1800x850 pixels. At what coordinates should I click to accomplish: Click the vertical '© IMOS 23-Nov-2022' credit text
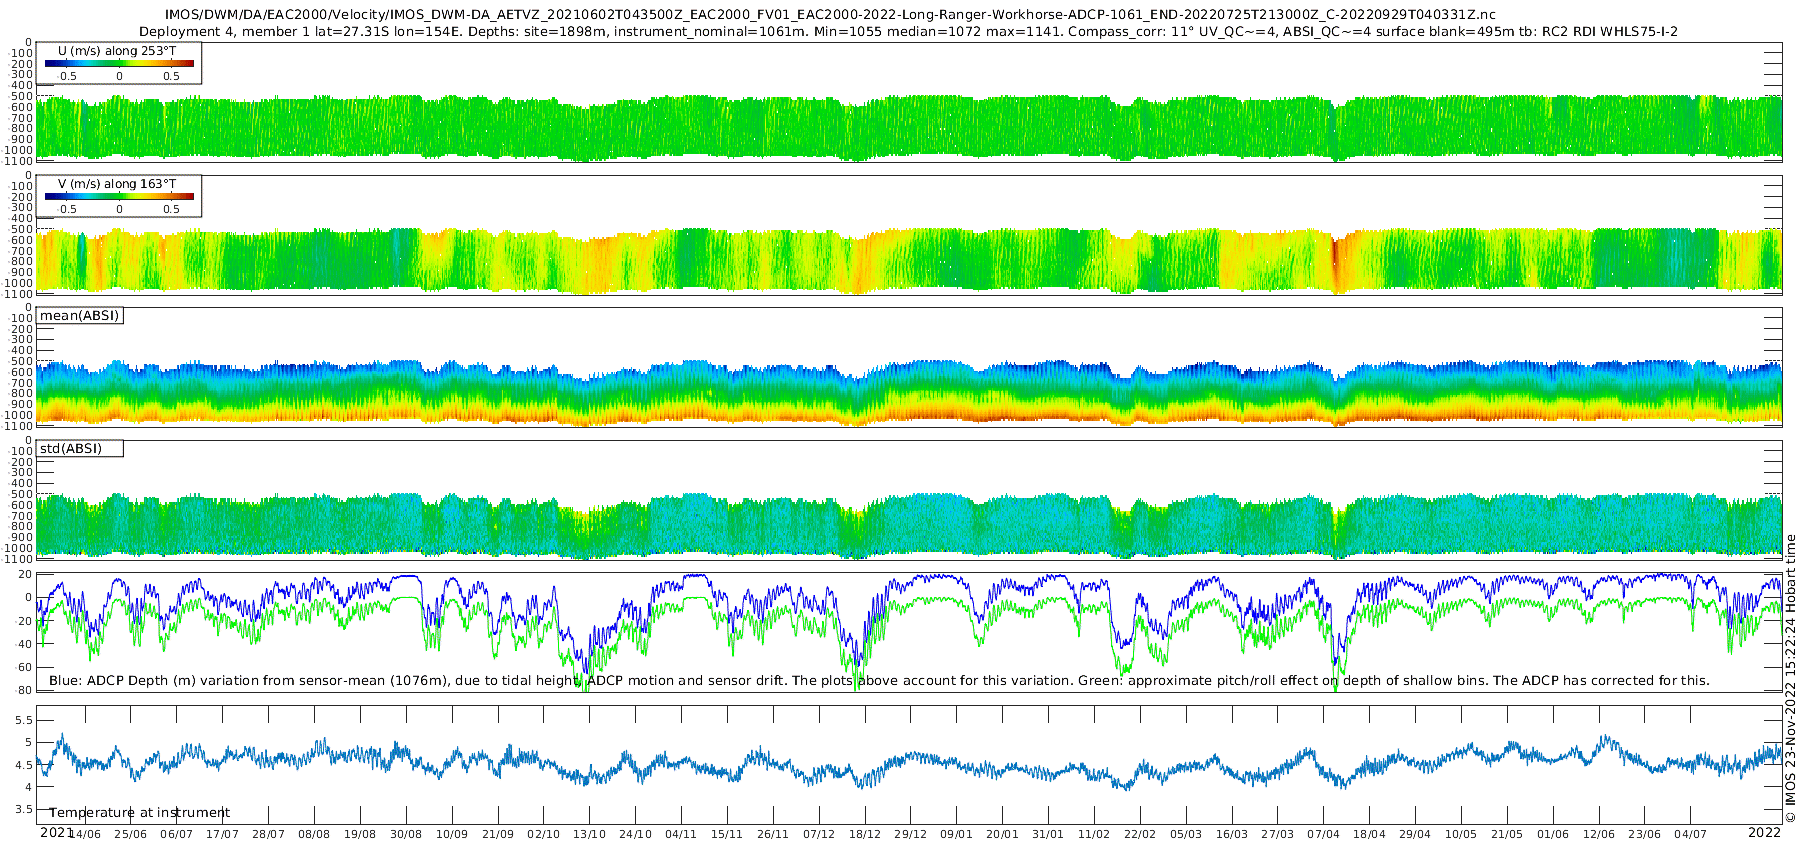pyautogui.click(x=1791, y=678)
